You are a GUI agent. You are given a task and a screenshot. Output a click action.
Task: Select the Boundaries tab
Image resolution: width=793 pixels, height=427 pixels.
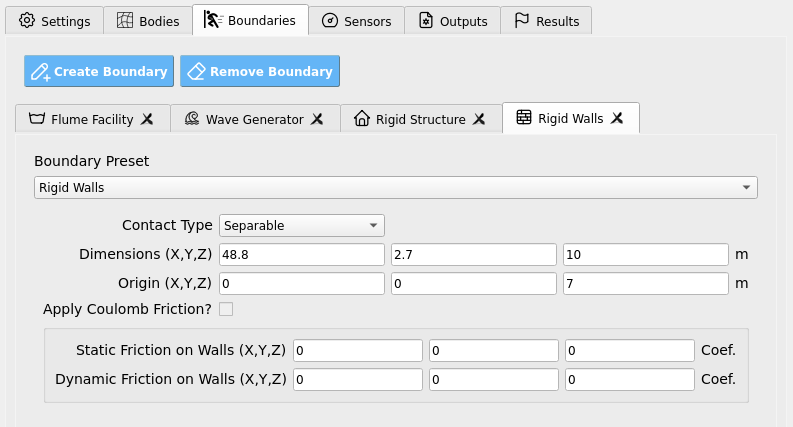pos(250,20)
